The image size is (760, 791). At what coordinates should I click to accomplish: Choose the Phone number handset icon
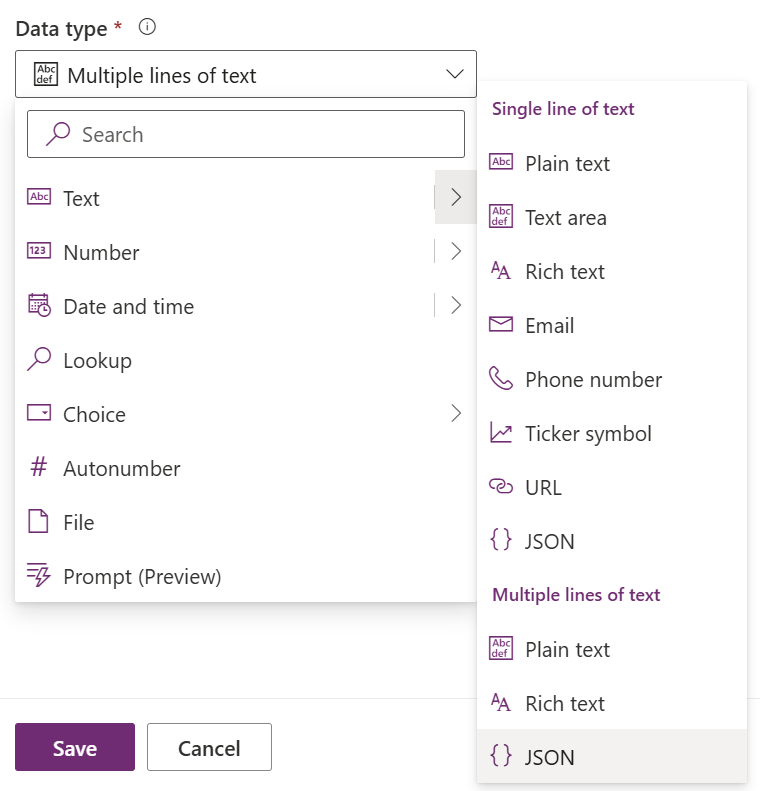[500, 379]
